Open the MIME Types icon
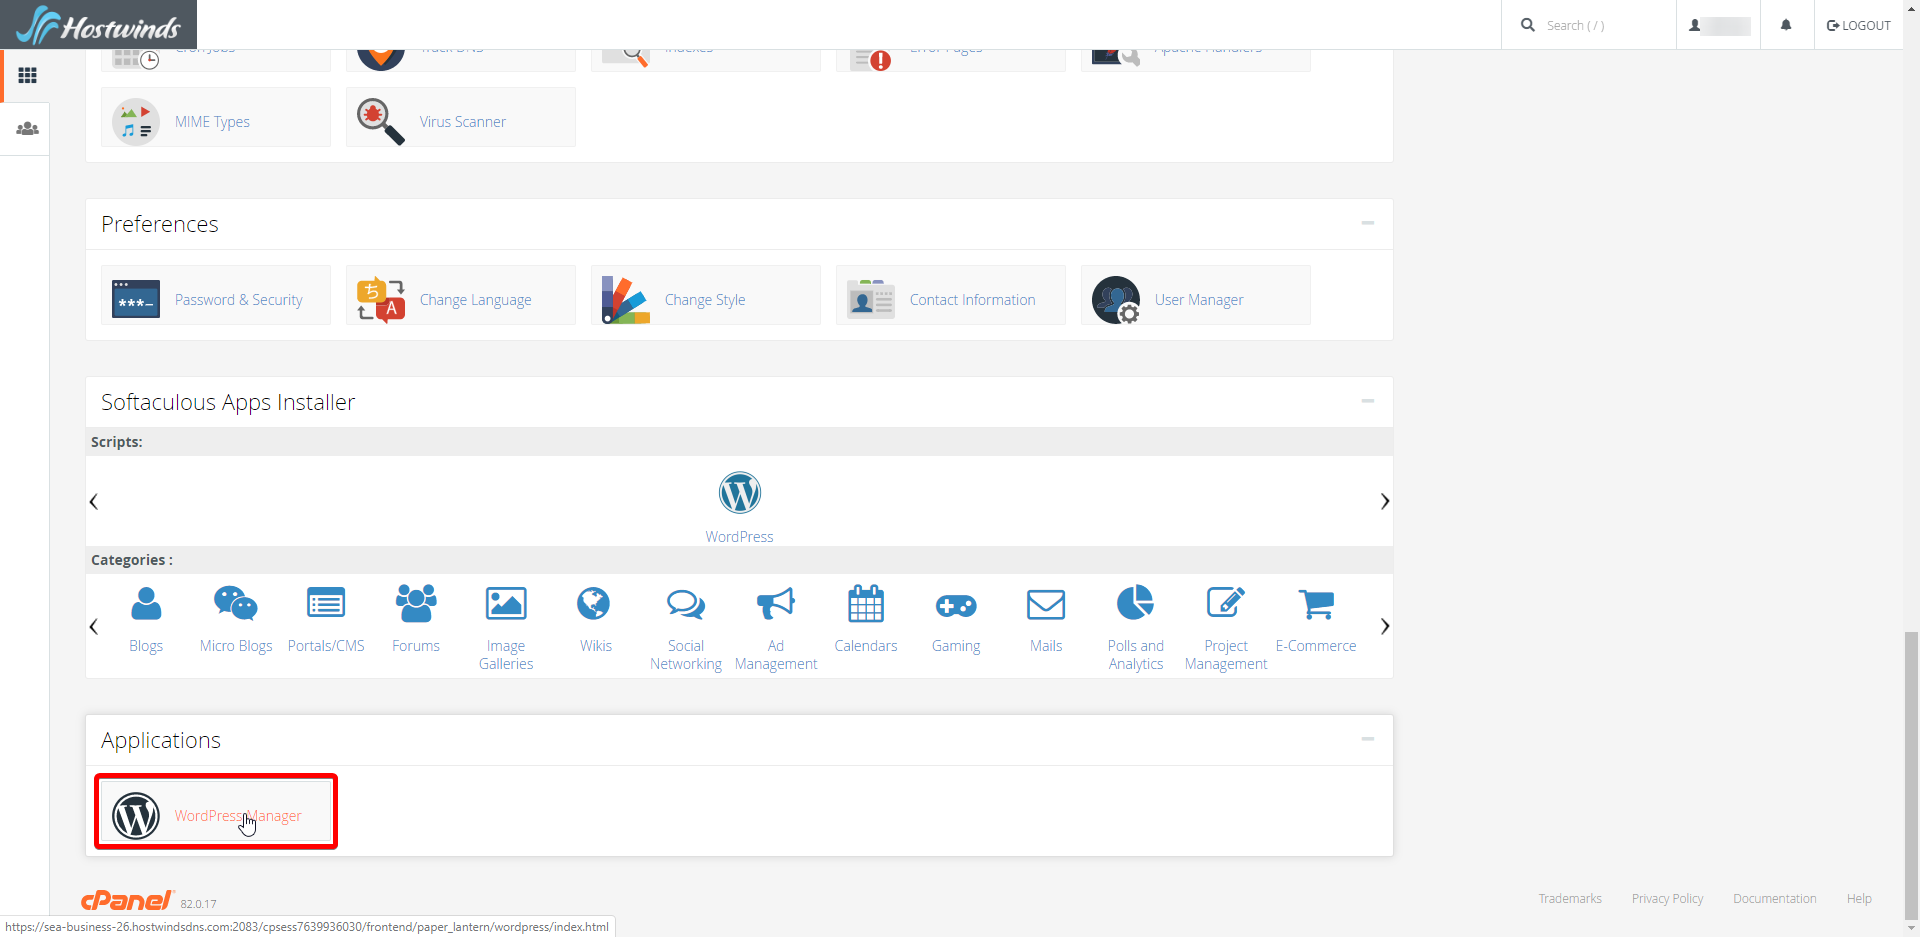 [136, 121]
